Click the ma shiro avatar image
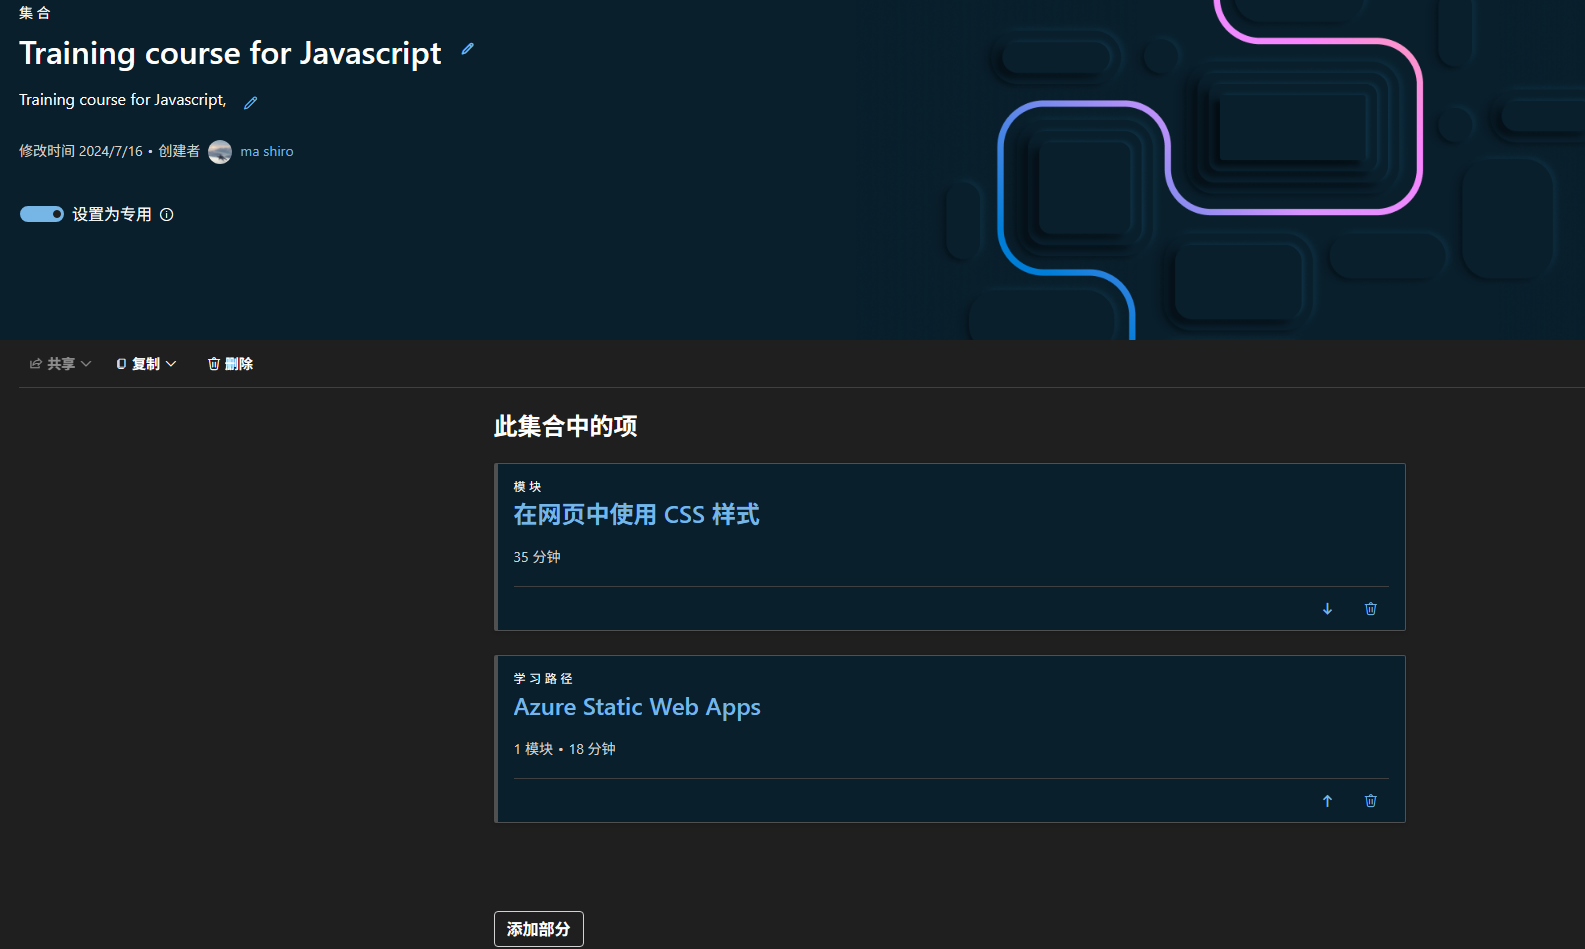Viewport: 1585px width, 949px height. tap(220, 152)
